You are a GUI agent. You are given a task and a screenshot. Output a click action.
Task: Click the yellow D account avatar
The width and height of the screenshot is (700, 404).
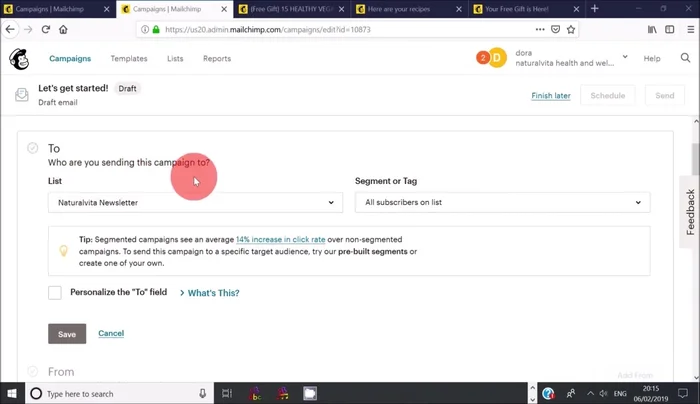[497, 58]
